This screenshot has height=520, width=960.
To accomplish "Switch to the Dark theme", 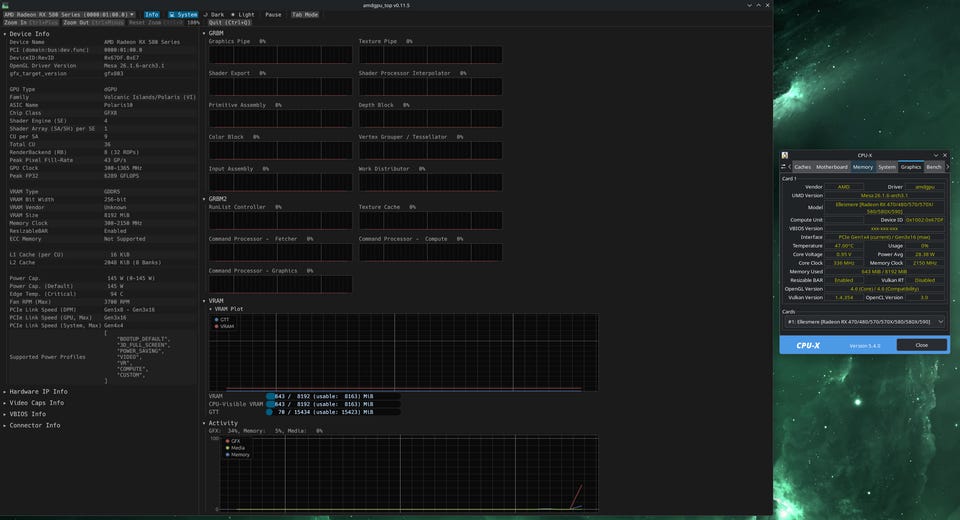I will (x=214, y=14).
